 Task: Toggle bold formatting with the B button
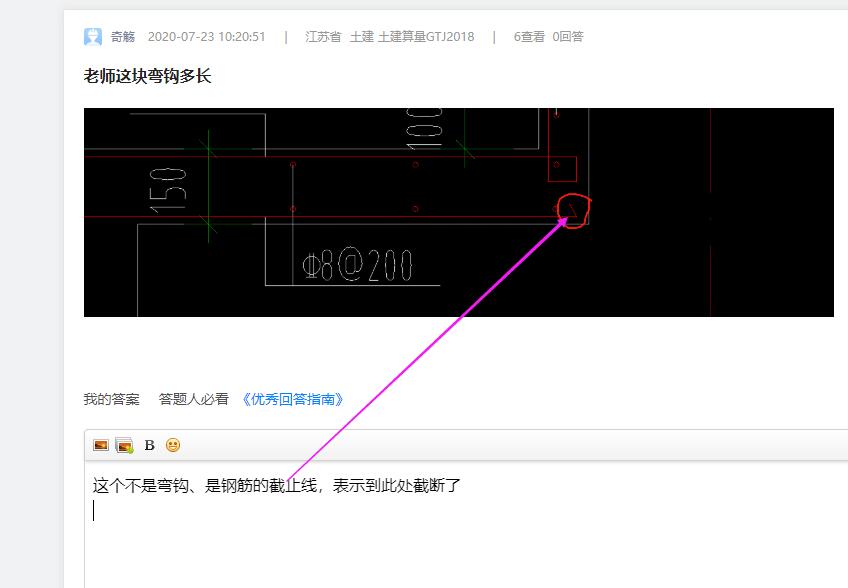[150, 445]
